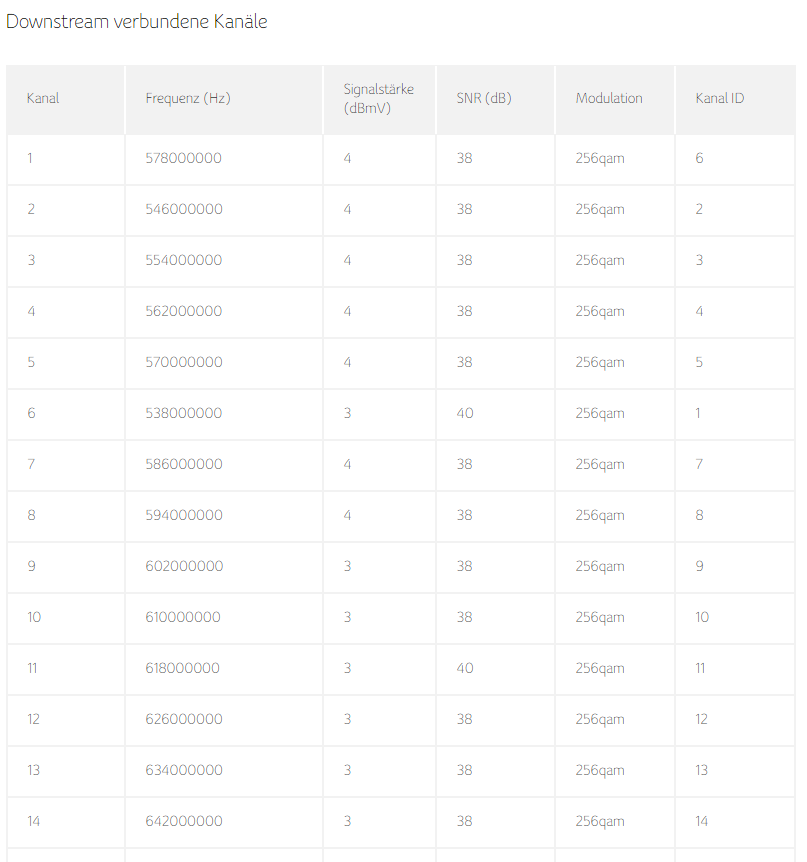Click the Kanal column header
Image resolution: width=807 pixels, height=862 pixels.
(x=43, y=98)
